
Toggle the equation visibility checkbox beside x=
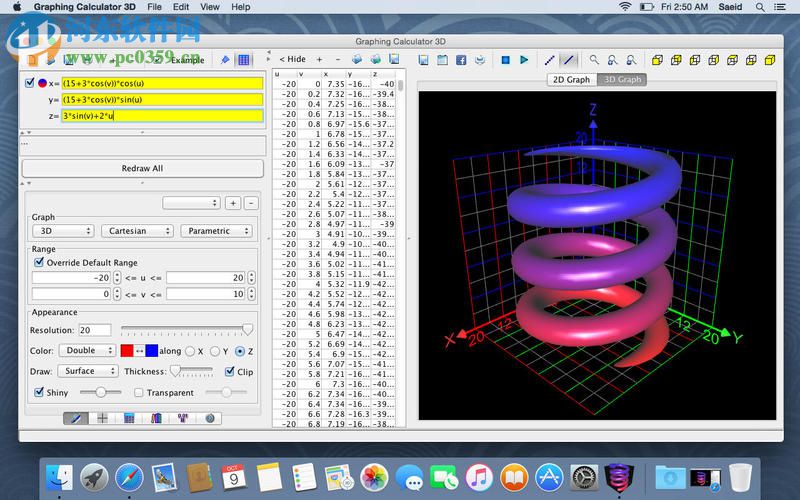[x=30, y=82]
